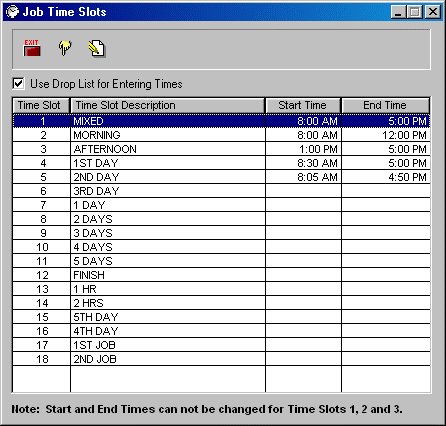Viewport: 446px width, 426px height.
Task: Click the red EXIT icon
Action: click(x=32, y=48)
